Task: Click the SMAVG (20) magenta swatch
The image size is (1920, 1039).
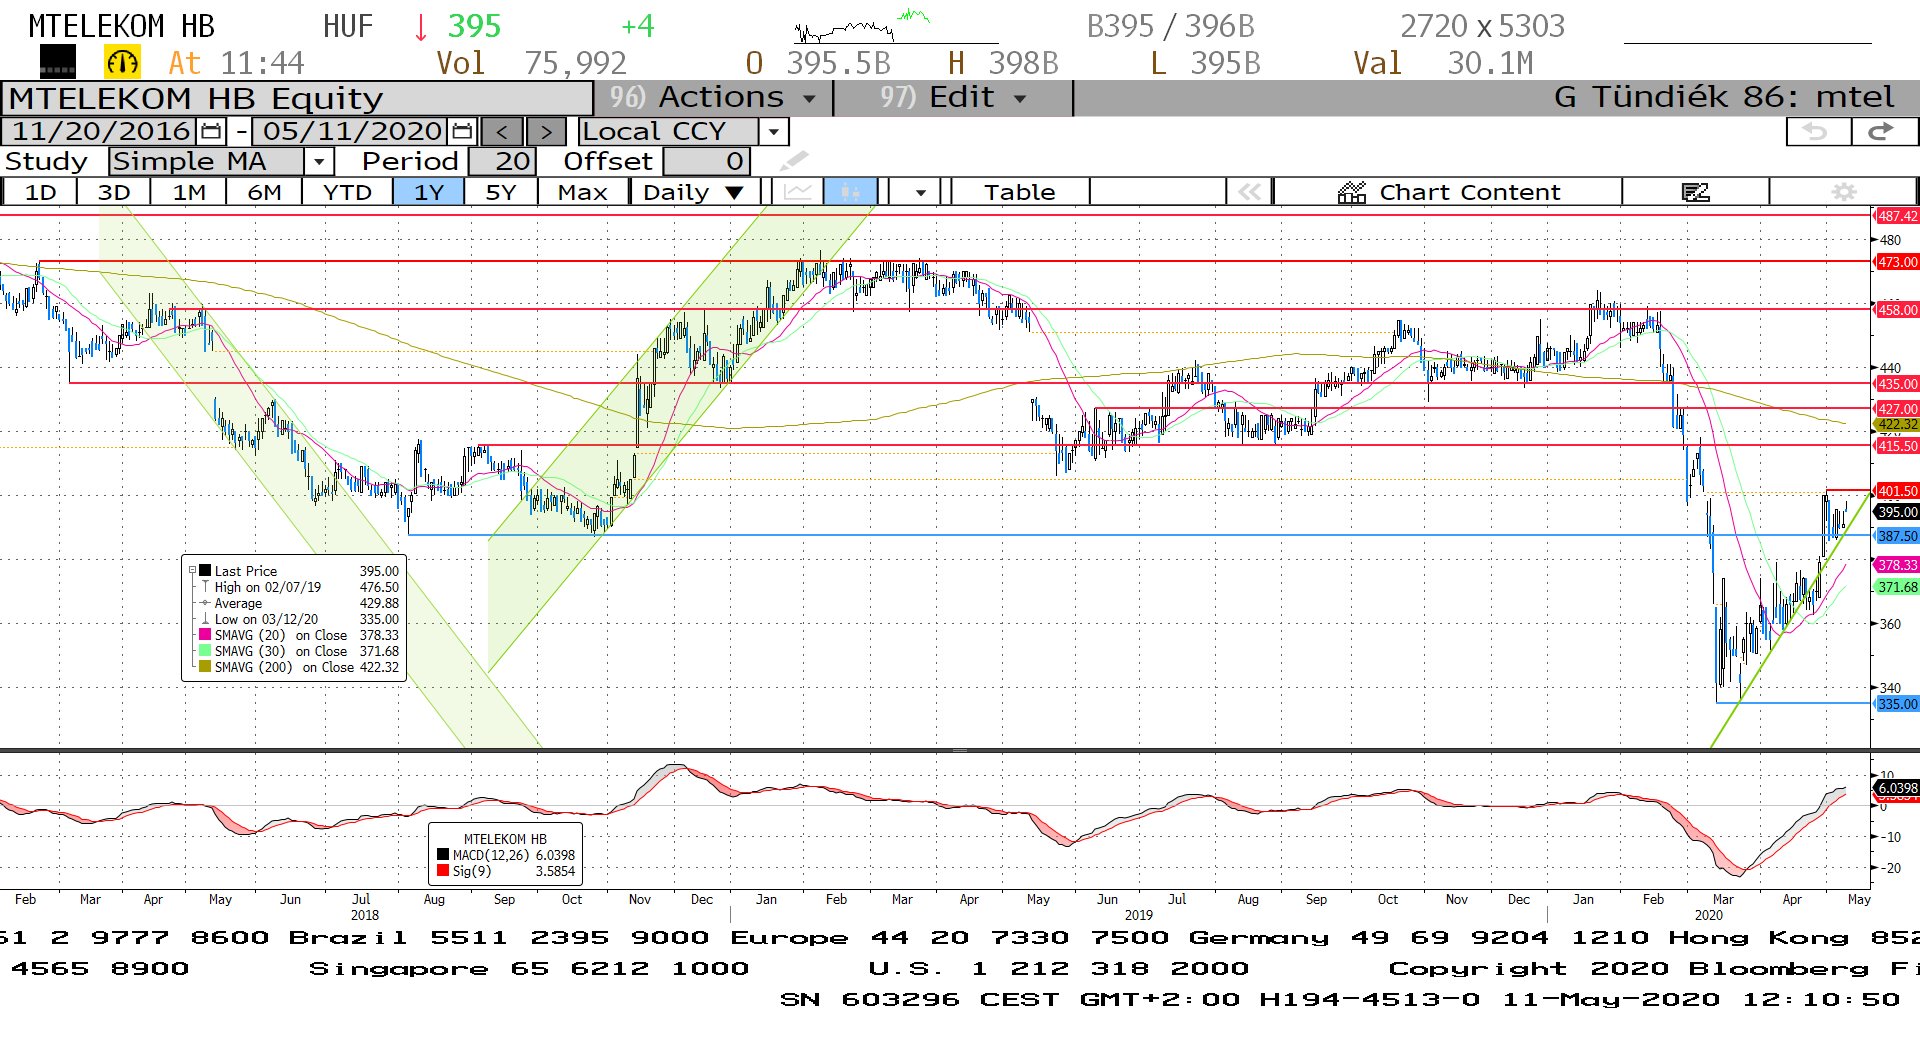Action: pyautogui.click(x=205, y=635)
